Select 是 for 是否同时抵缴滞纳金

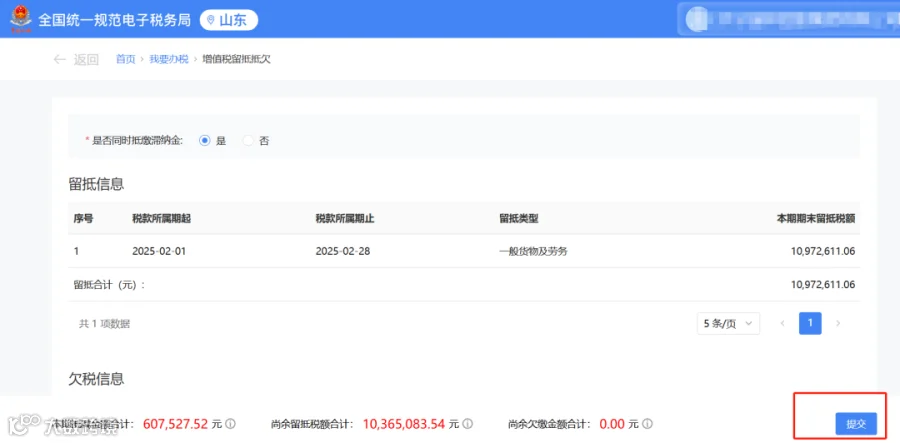point(205,141)
